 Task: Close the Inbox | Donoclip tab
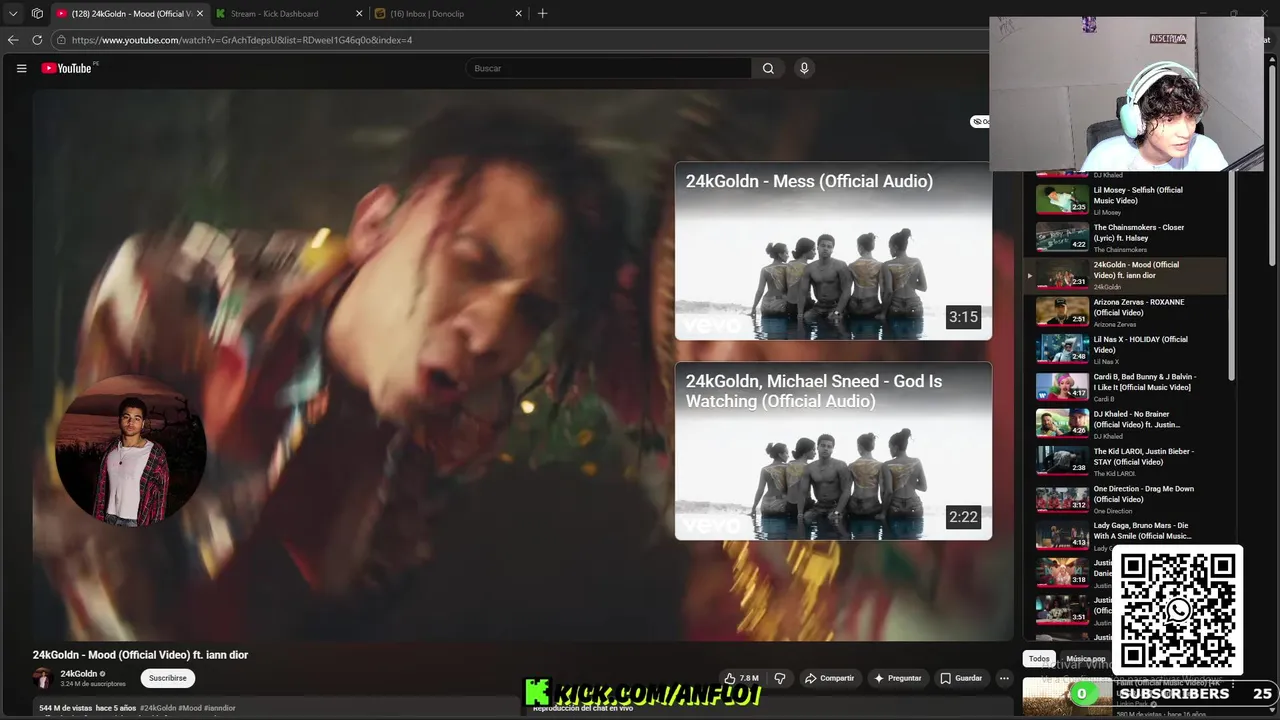(518, 13)
